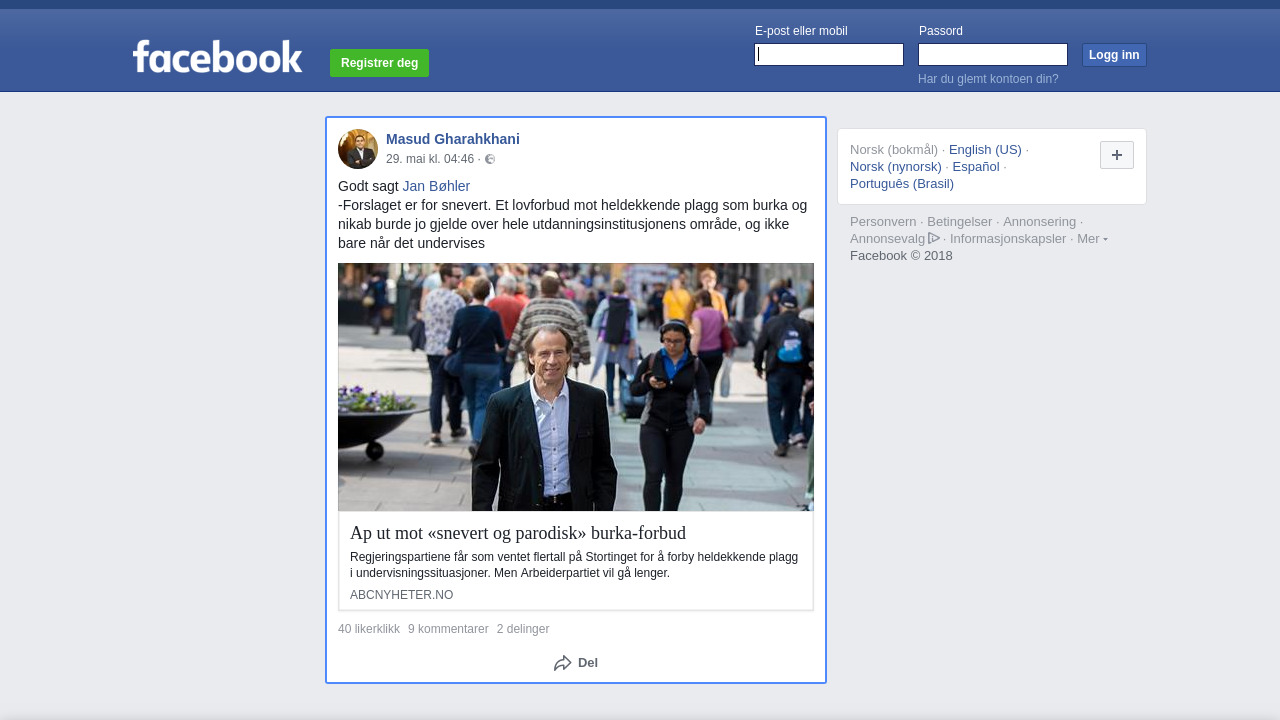View the 9 kommentarer link
The width and height of the screenshot is (1280, 720).
pos(448,629)
